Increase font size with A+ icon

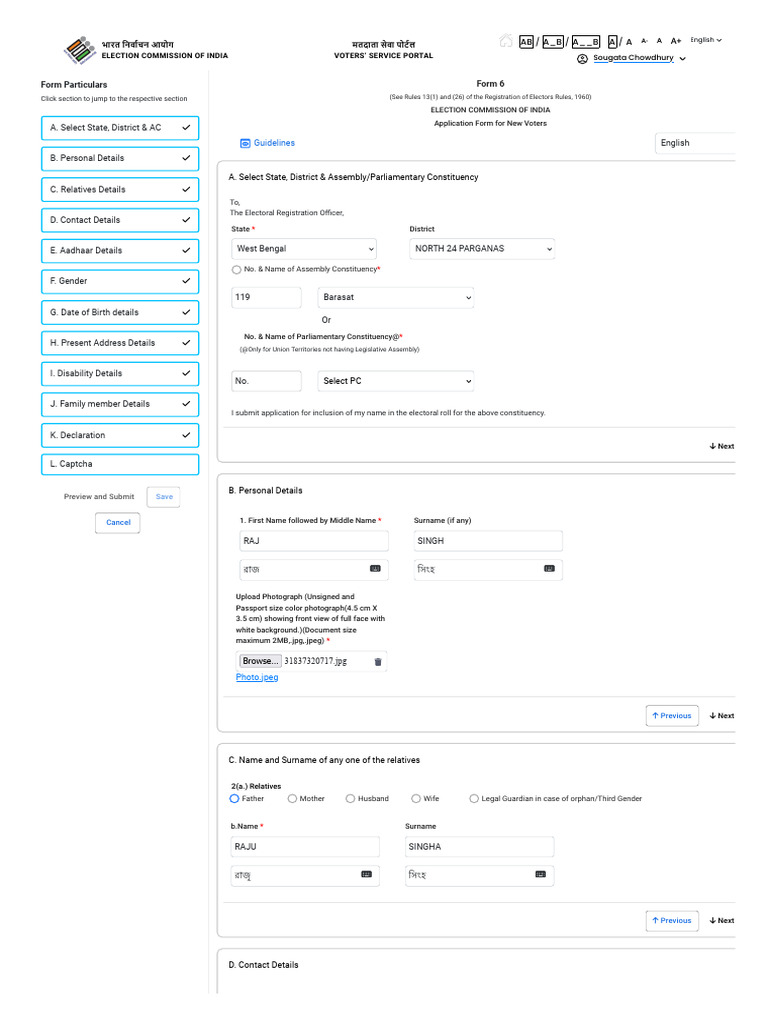click(x=675, y=41)
